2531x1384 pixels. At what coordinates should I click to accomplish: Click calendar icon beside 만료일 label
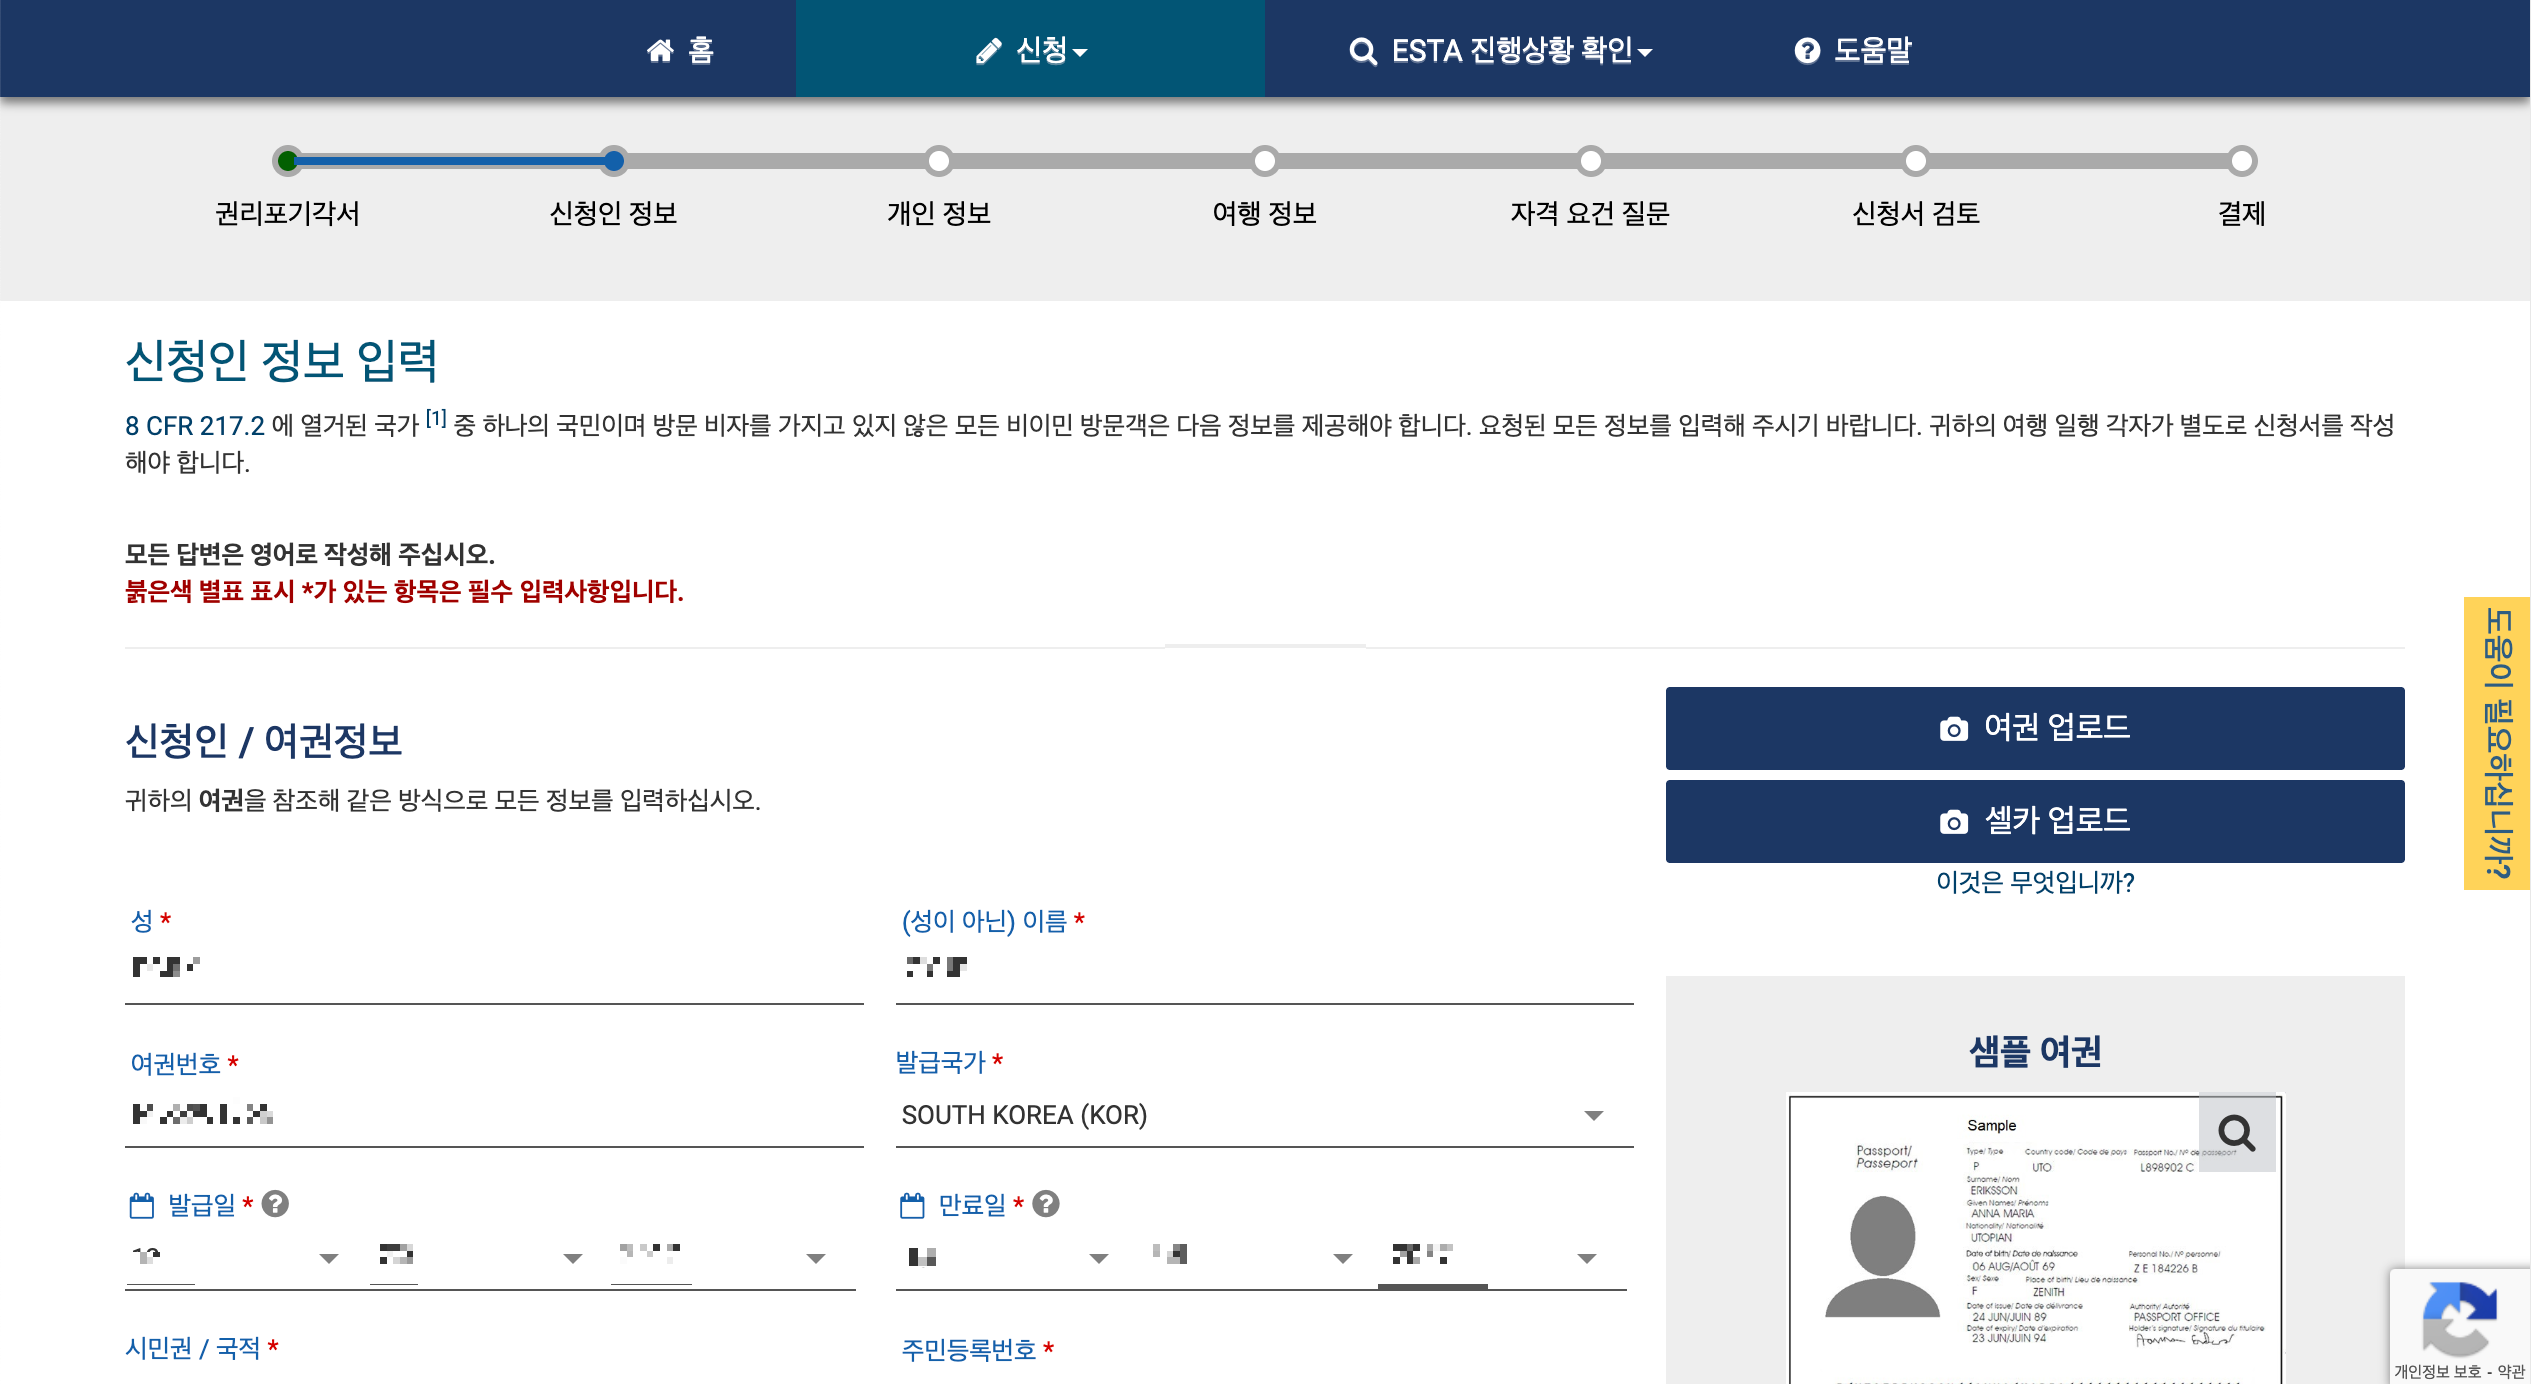click(x=912, y=1205)
